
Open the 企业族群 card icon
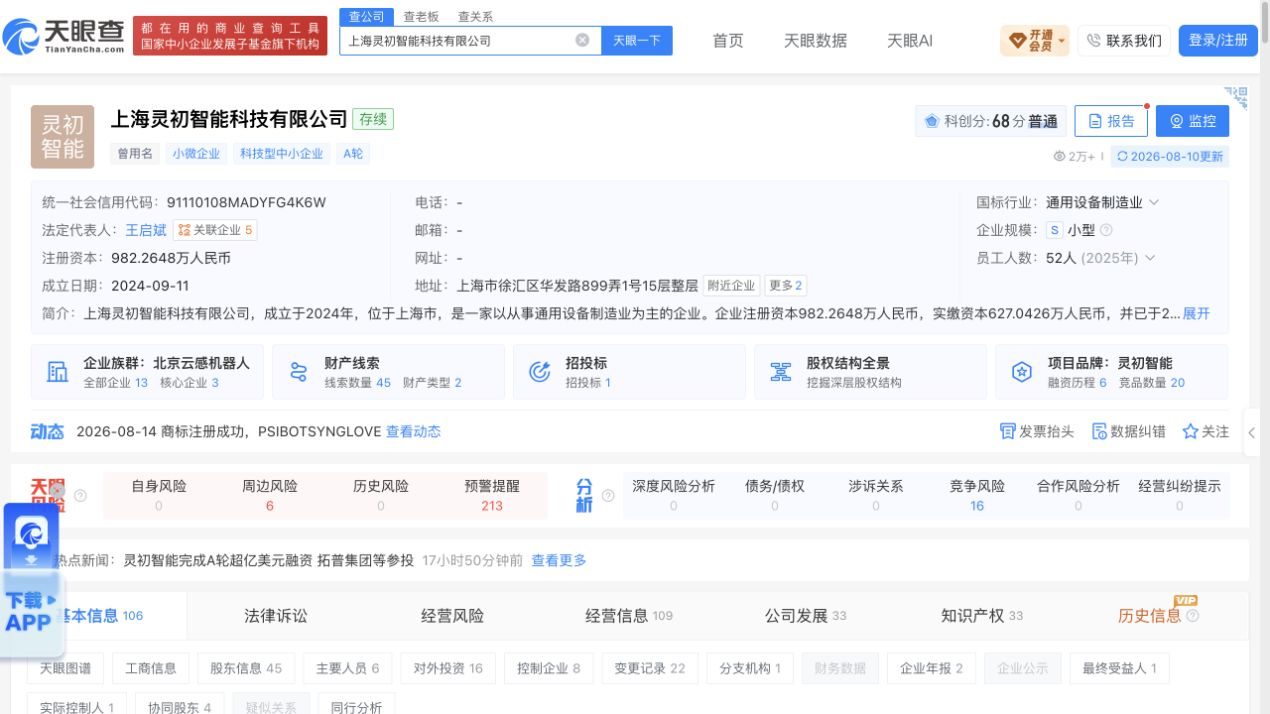57,372
